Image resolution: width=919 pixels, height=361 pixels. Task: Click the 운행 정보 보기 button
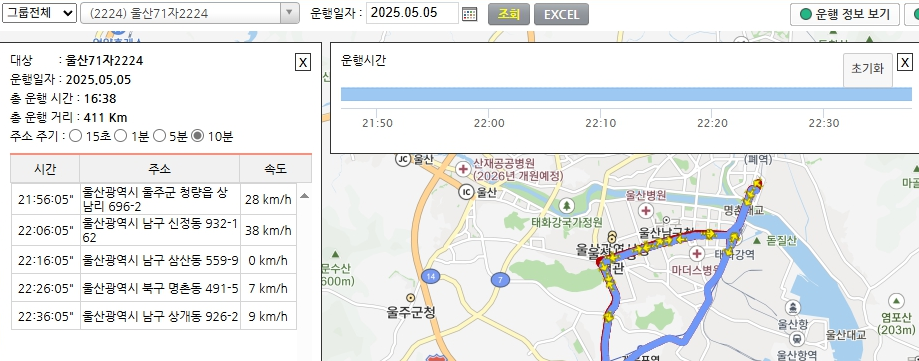tap(845, 14)
